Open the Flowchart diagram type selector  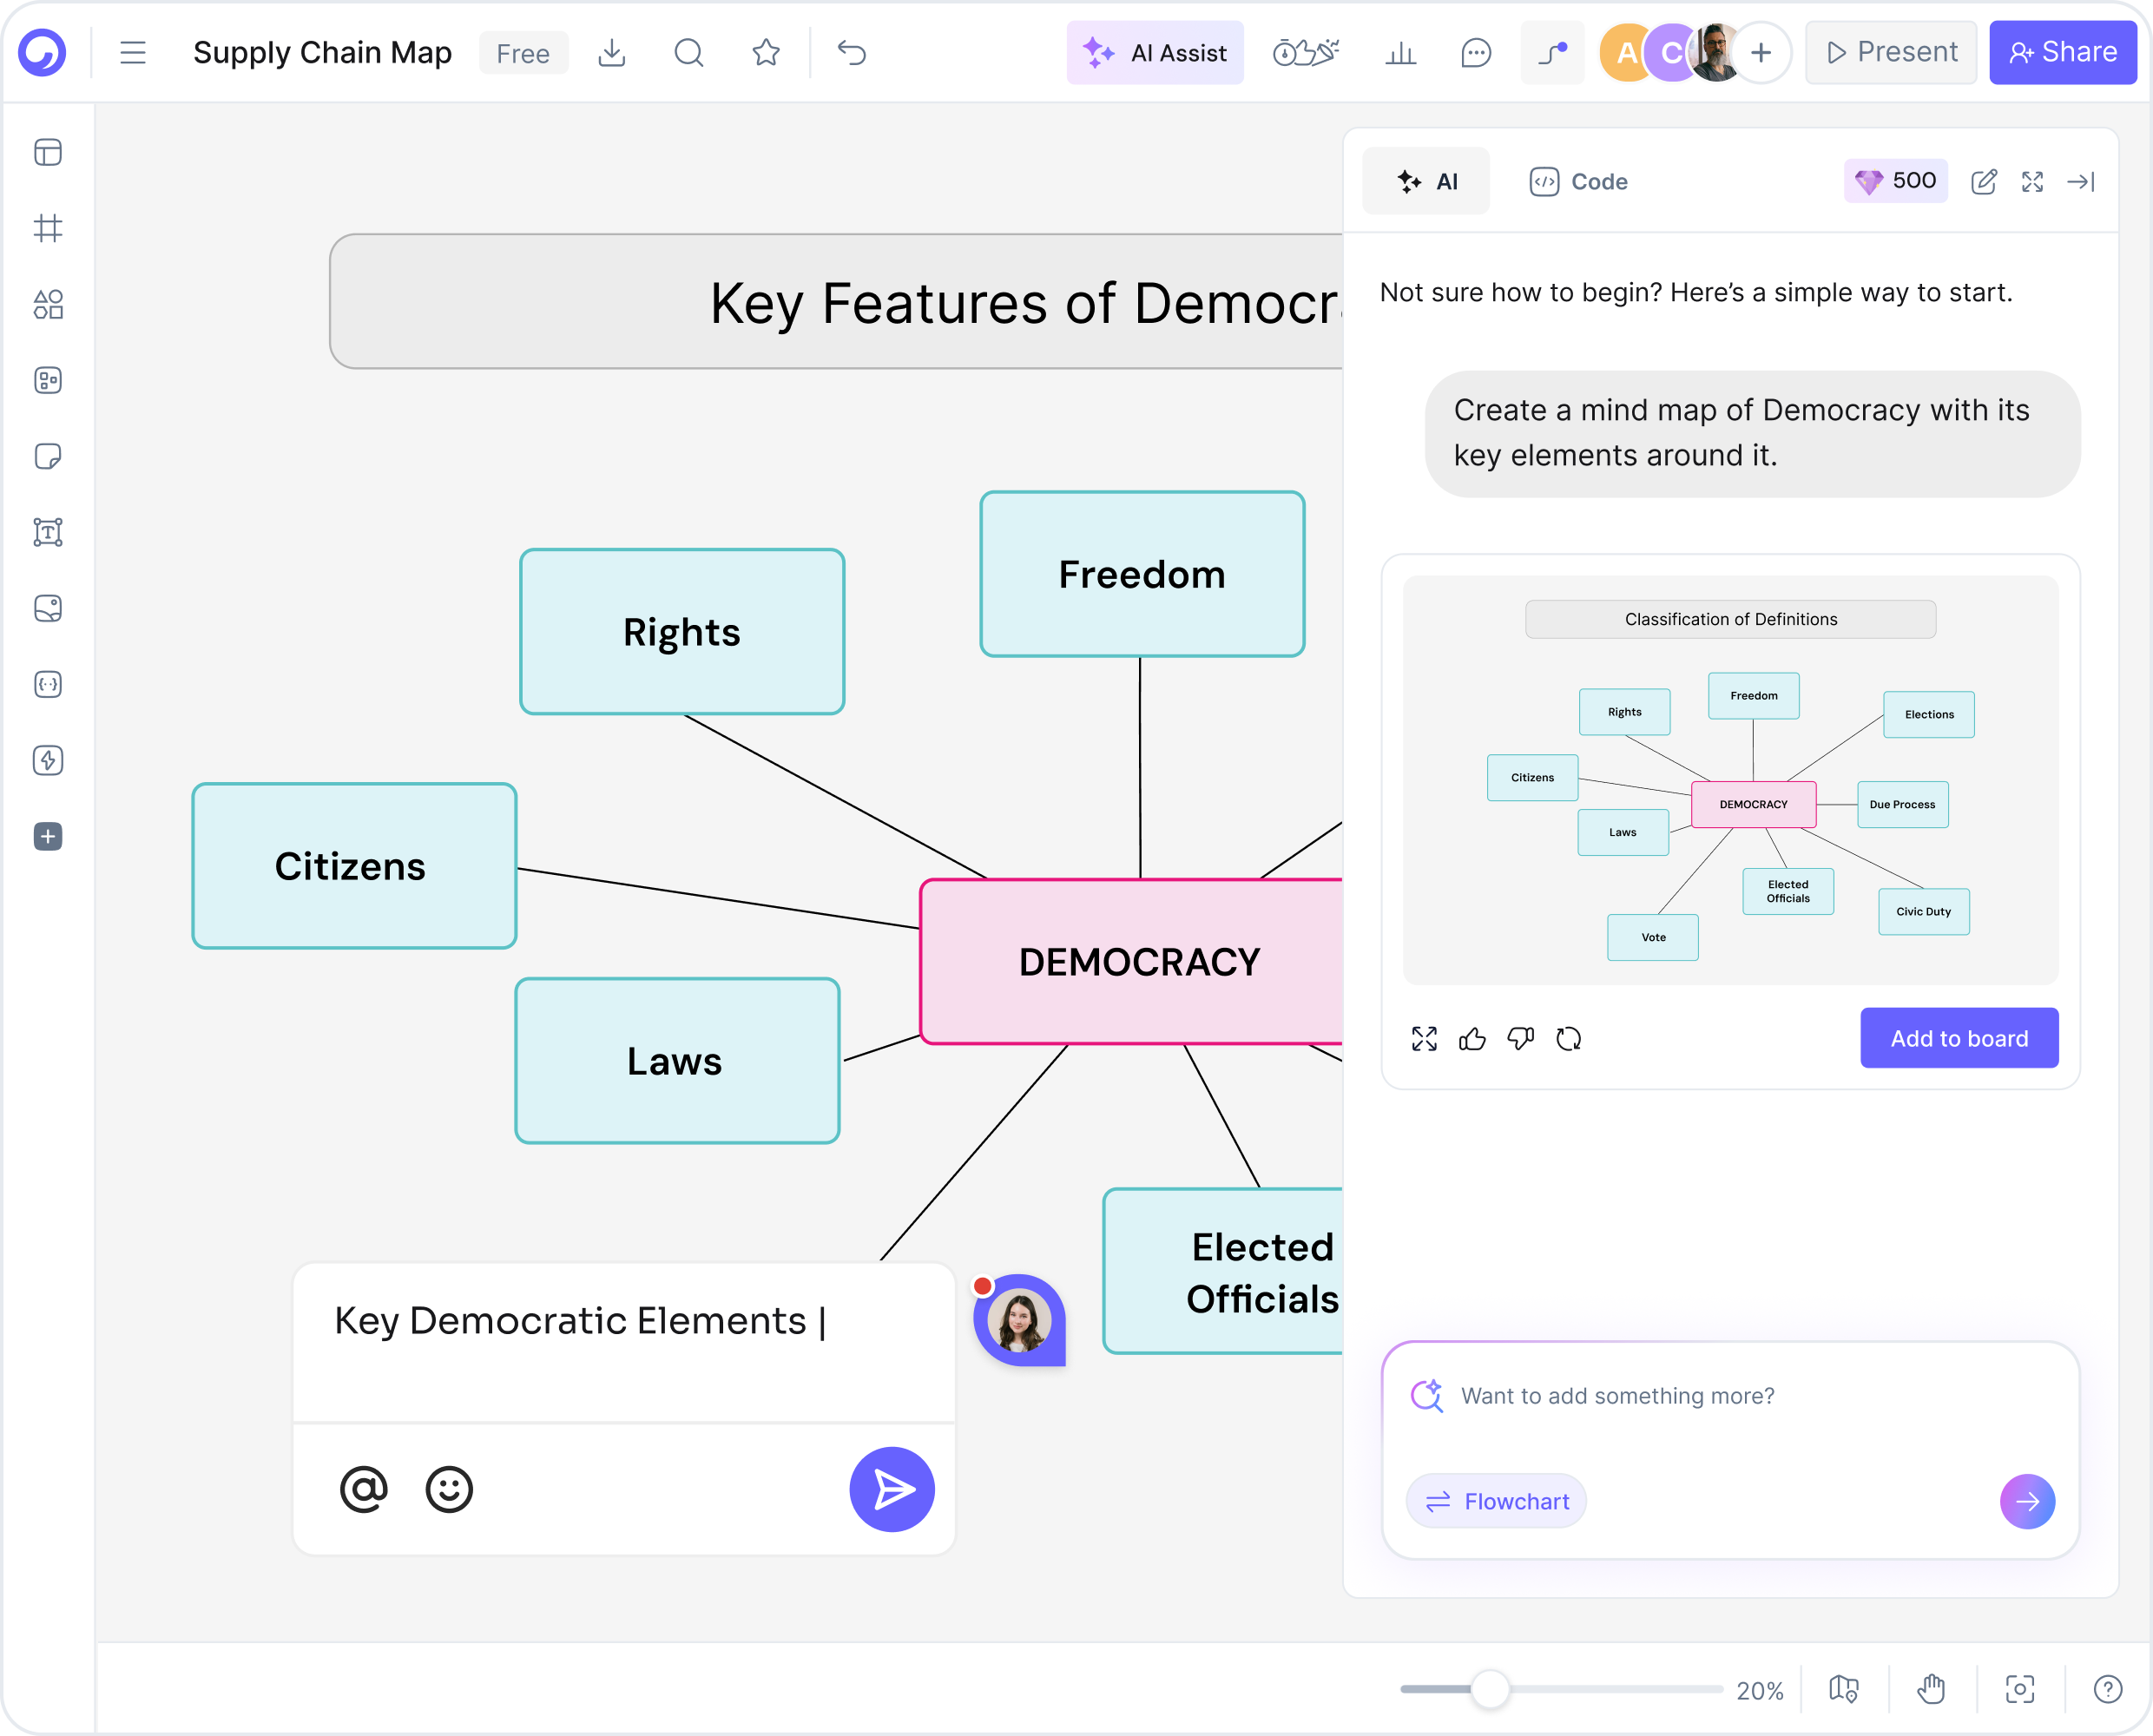point(1497,1502)
